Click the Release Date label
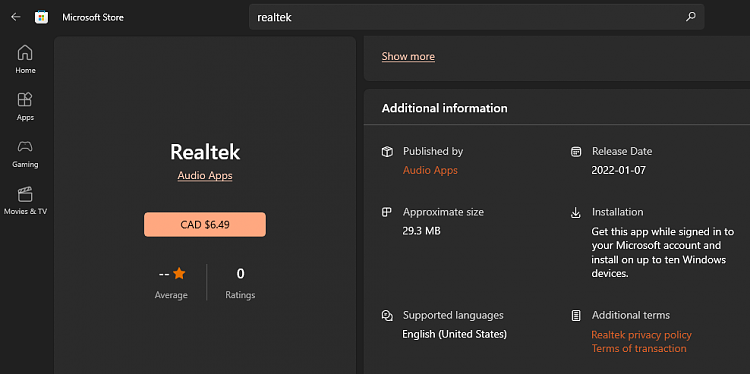The image size is (750, 374). (622, 152)
